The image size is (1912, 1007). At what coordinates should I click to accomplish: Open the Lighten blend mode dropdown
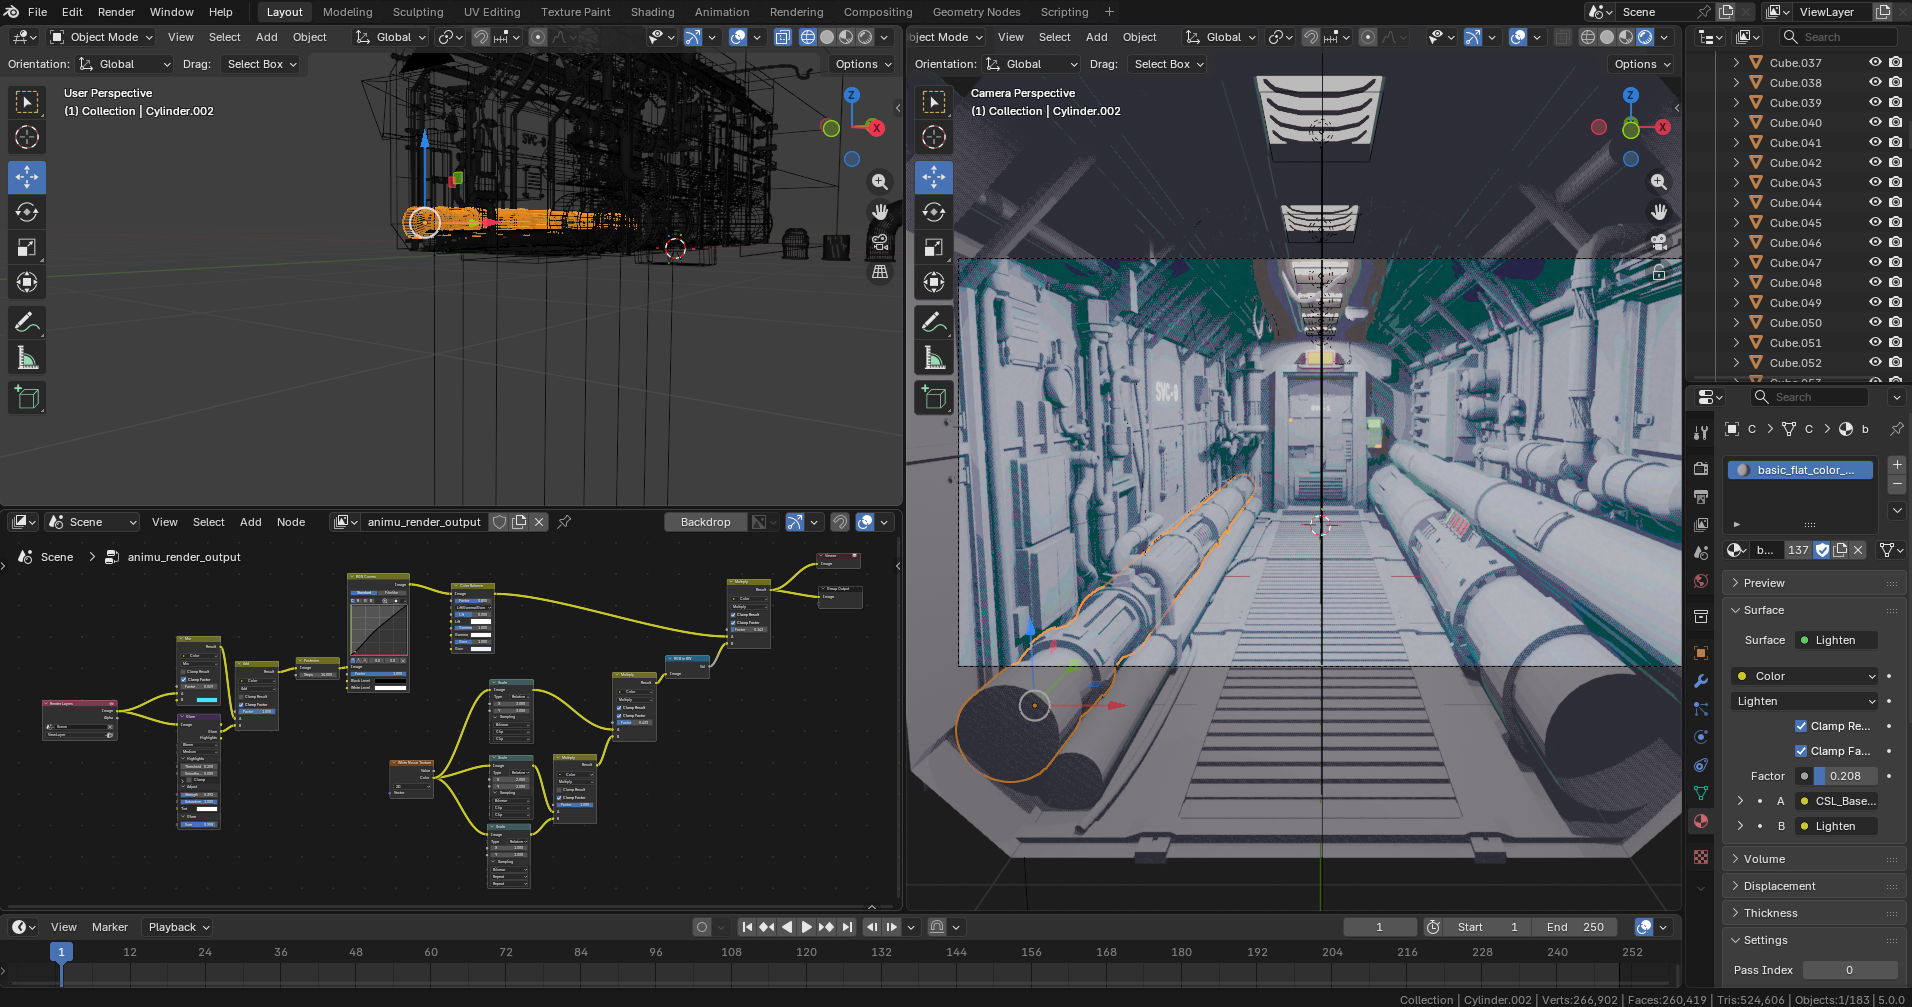1805,701
